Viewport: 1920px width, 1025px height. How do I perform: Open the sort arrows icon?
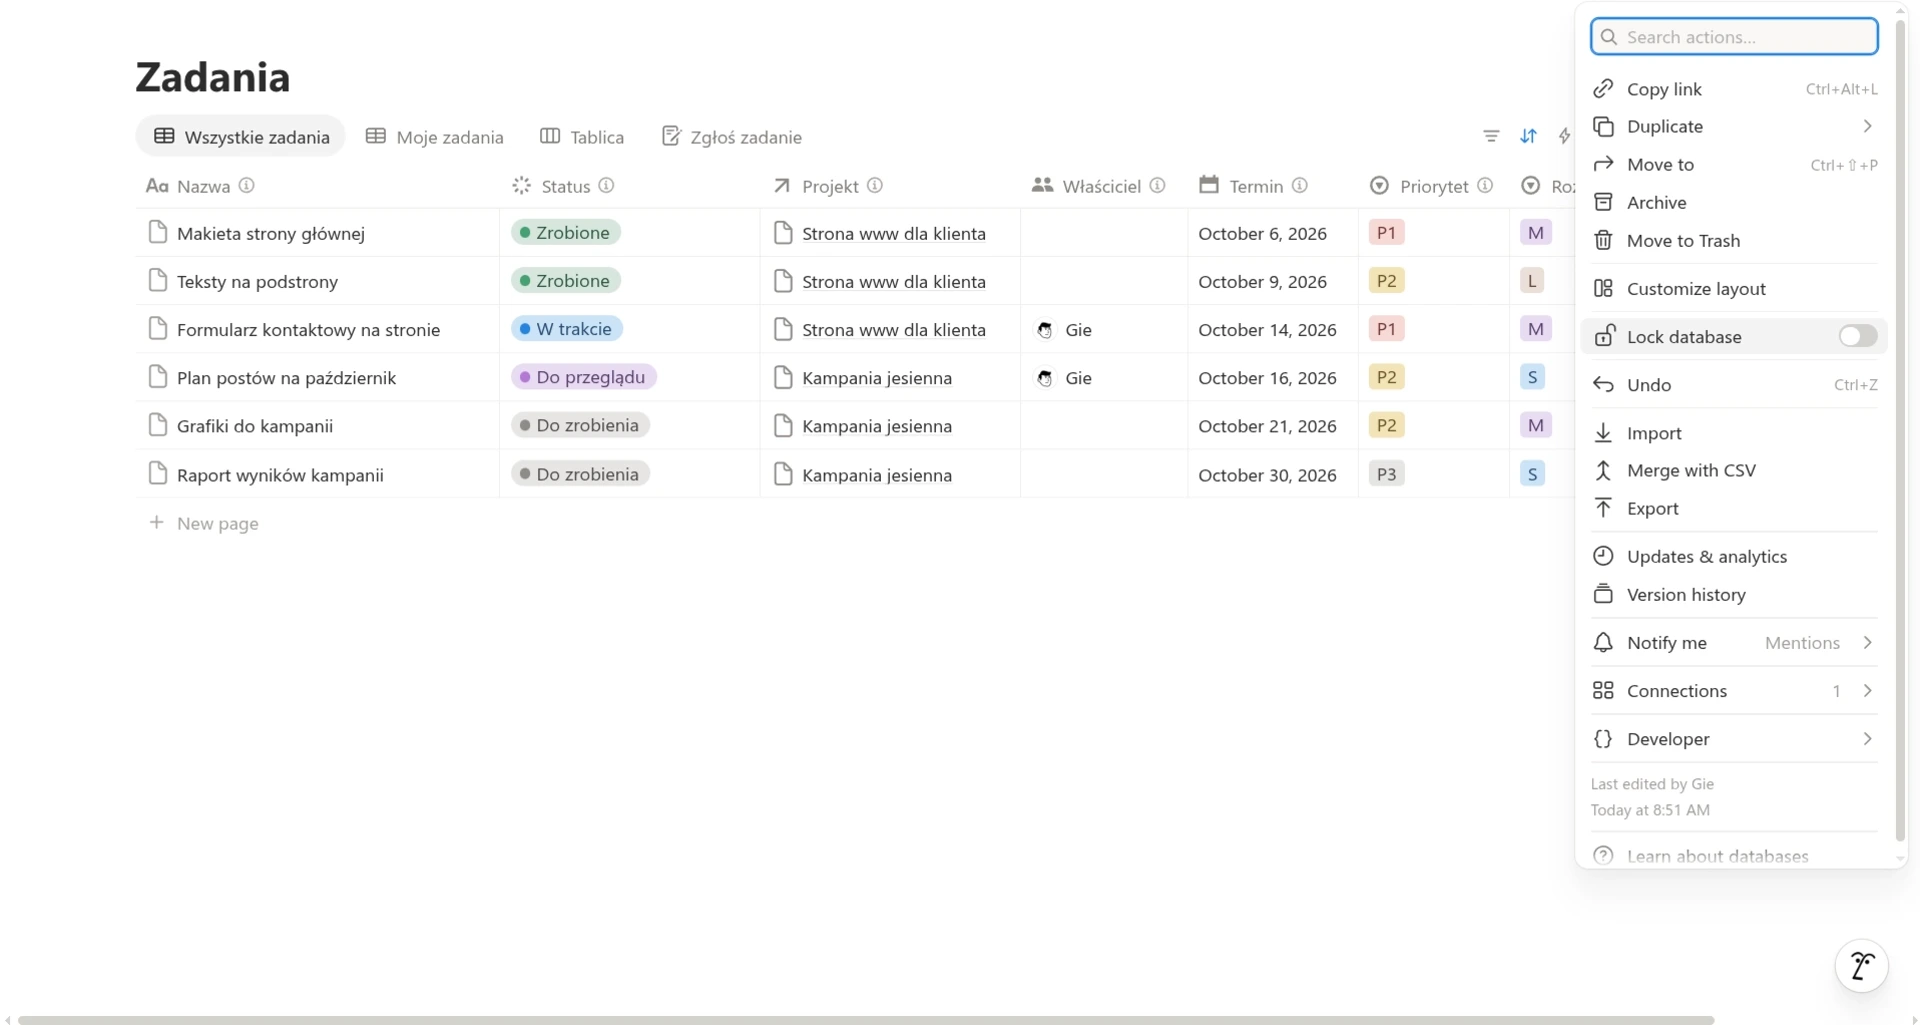point(1528,136)
